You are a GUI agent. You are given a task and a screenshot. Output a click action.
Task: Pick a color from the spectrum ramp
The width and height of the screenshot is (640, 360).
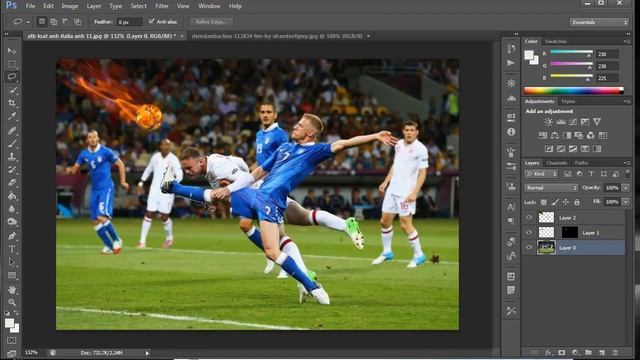[x=573, y=91]
